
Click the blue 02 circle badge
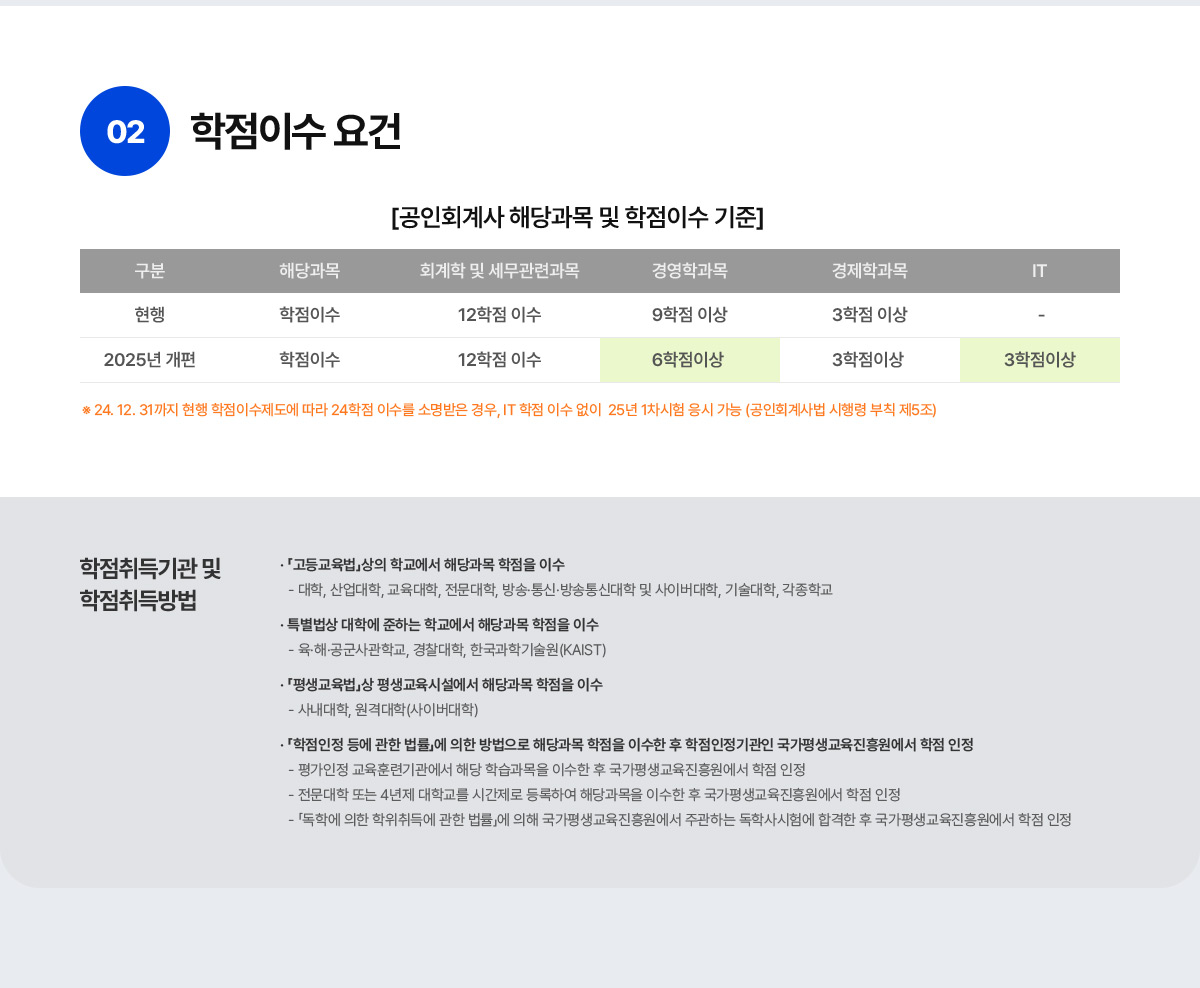[125, 131]
